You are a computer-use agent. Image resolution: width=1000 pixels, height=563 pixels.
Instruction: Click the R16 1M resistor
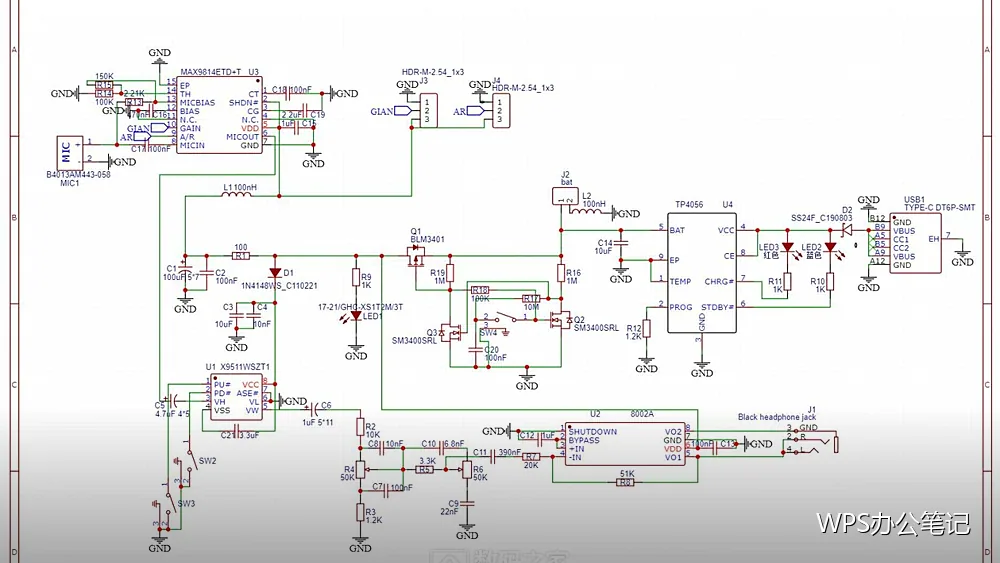[x=561, y=273]
